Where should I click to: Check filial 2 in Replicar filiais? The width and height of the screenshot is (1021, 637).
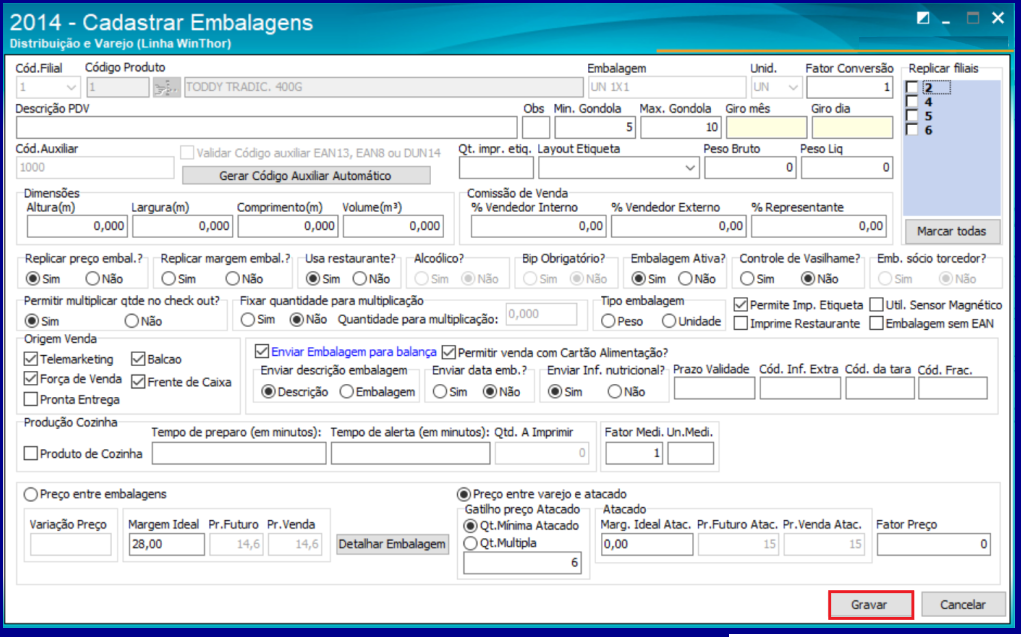[912, 88]
